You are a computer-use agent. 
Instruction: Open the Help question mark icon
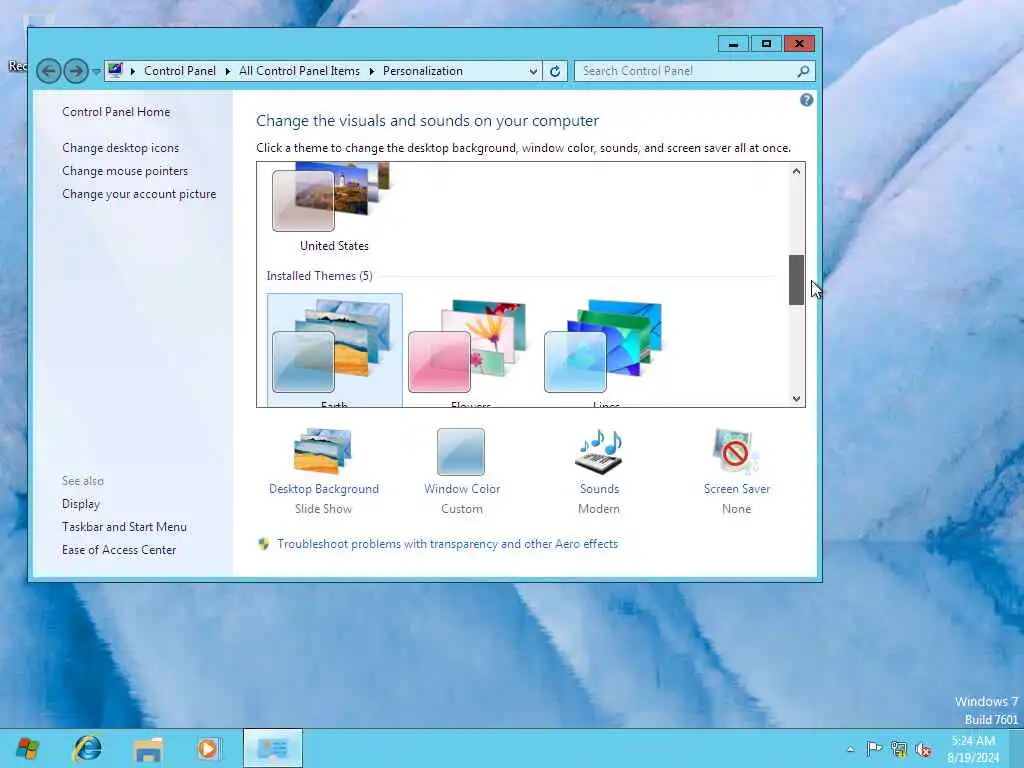click(807, 100)
